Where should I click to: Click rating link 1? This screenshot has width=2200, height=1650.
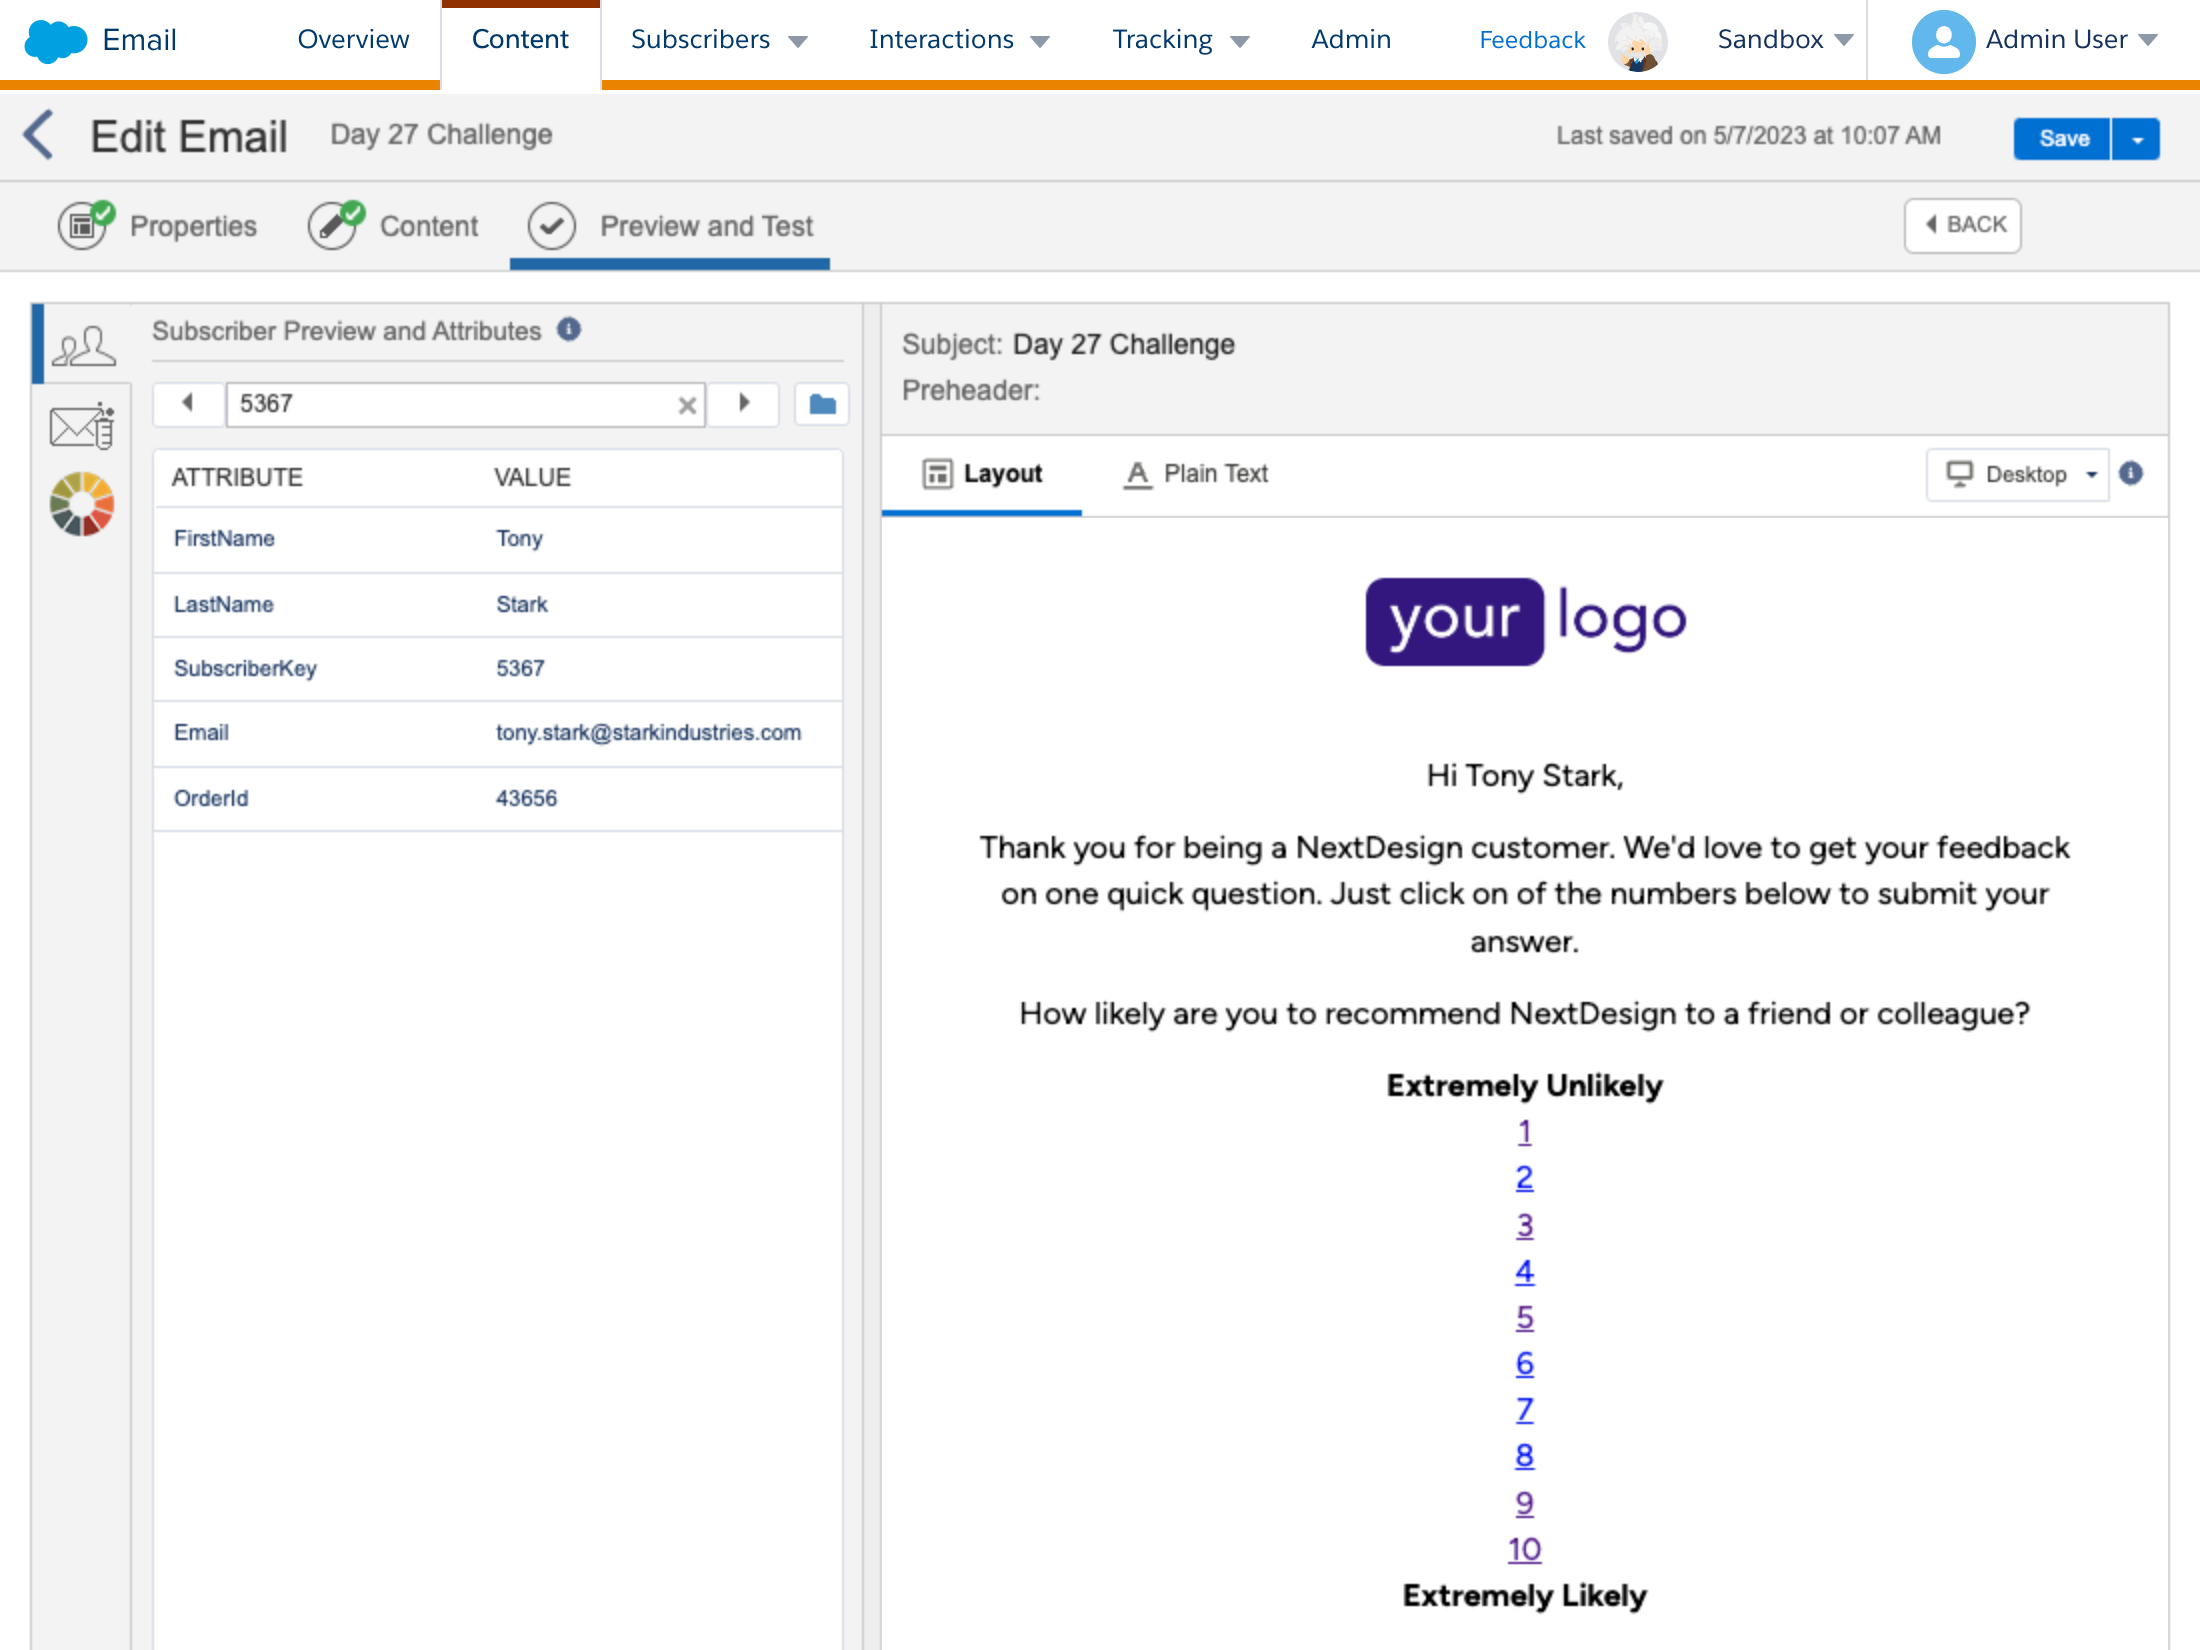tap(1524, 1132)
